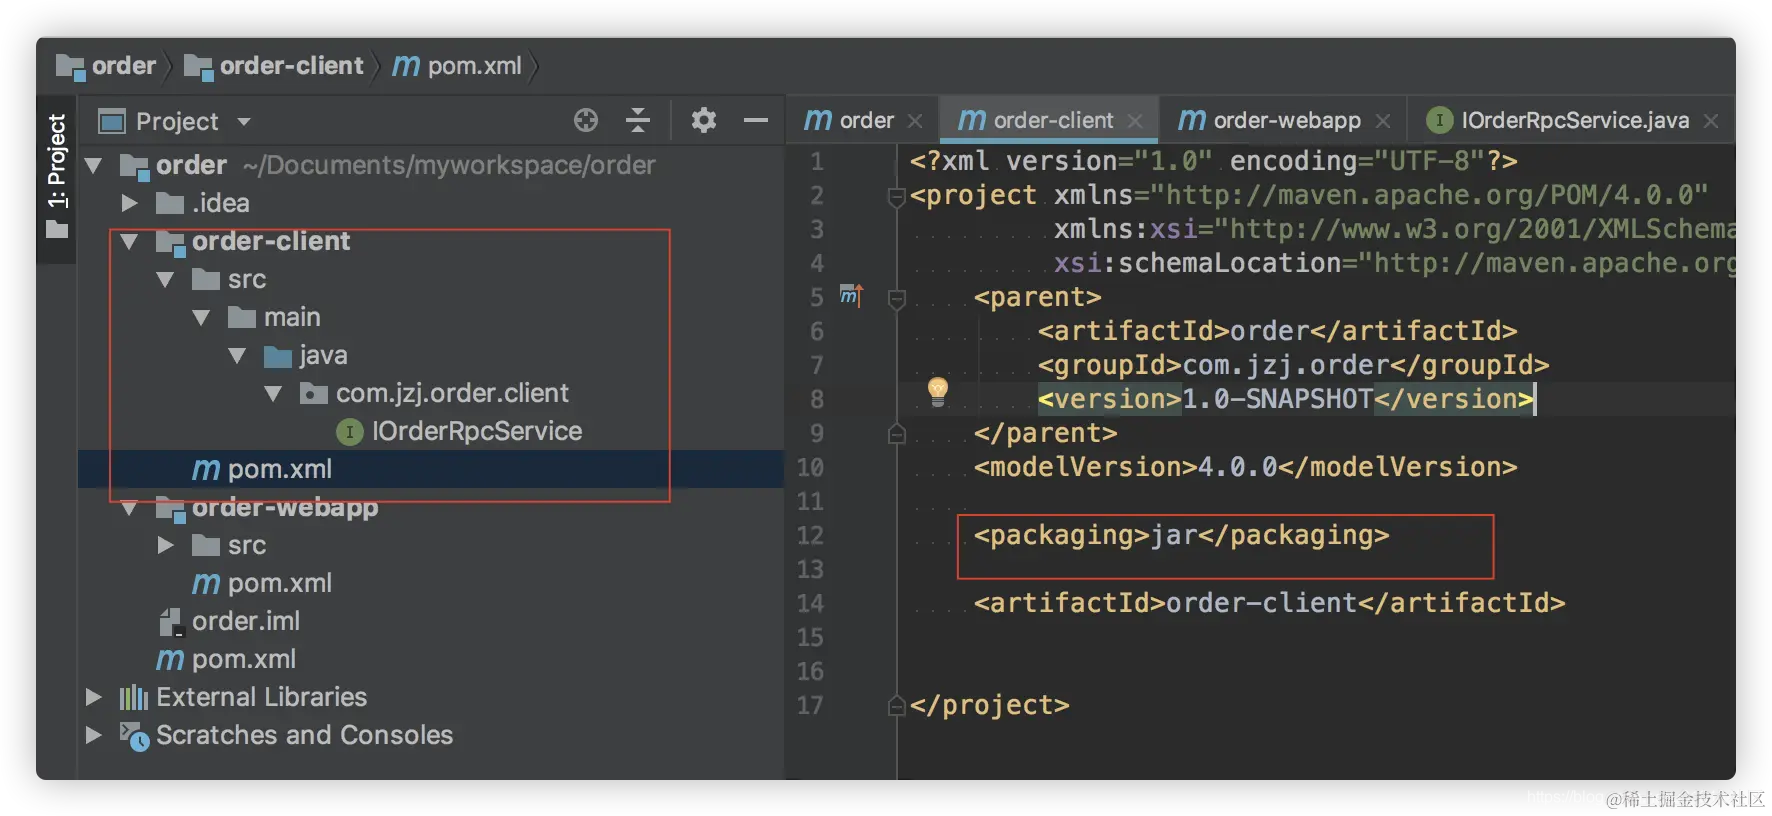Expand External Libraries node
Image resolution: width=1772 pixels, height=816 pixels.
tap(93, 697)
